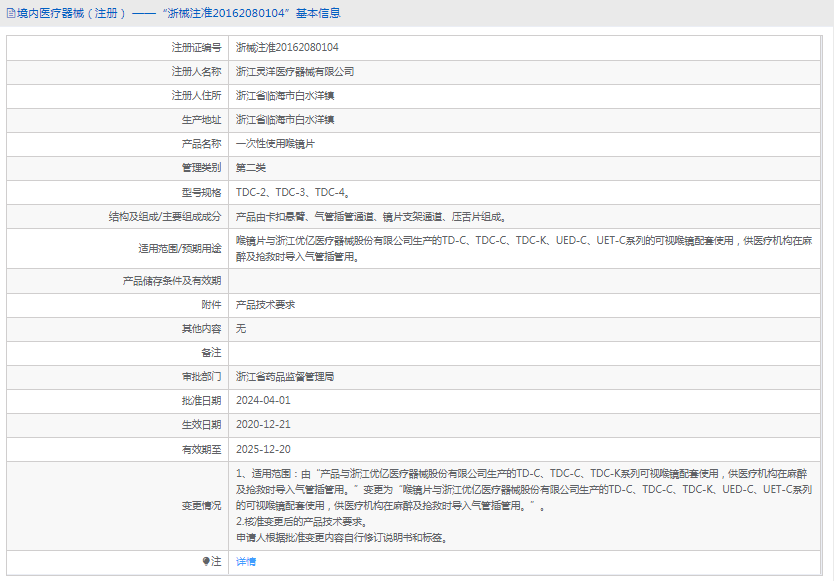This screenshot has height=581, width=834.
Task: Click the 产品储存条件及有效期 label
Action: tap(172, 280)
